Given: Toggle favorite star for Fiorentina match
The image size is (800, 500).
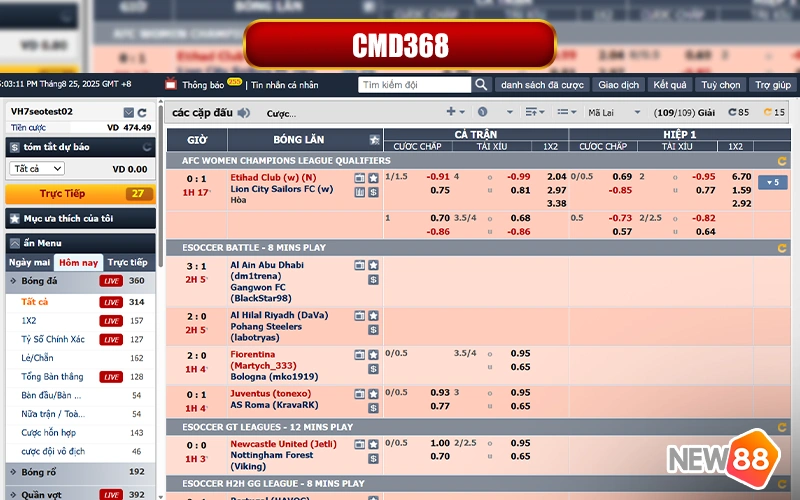Looking at the screenshot, I should (373, 355).
